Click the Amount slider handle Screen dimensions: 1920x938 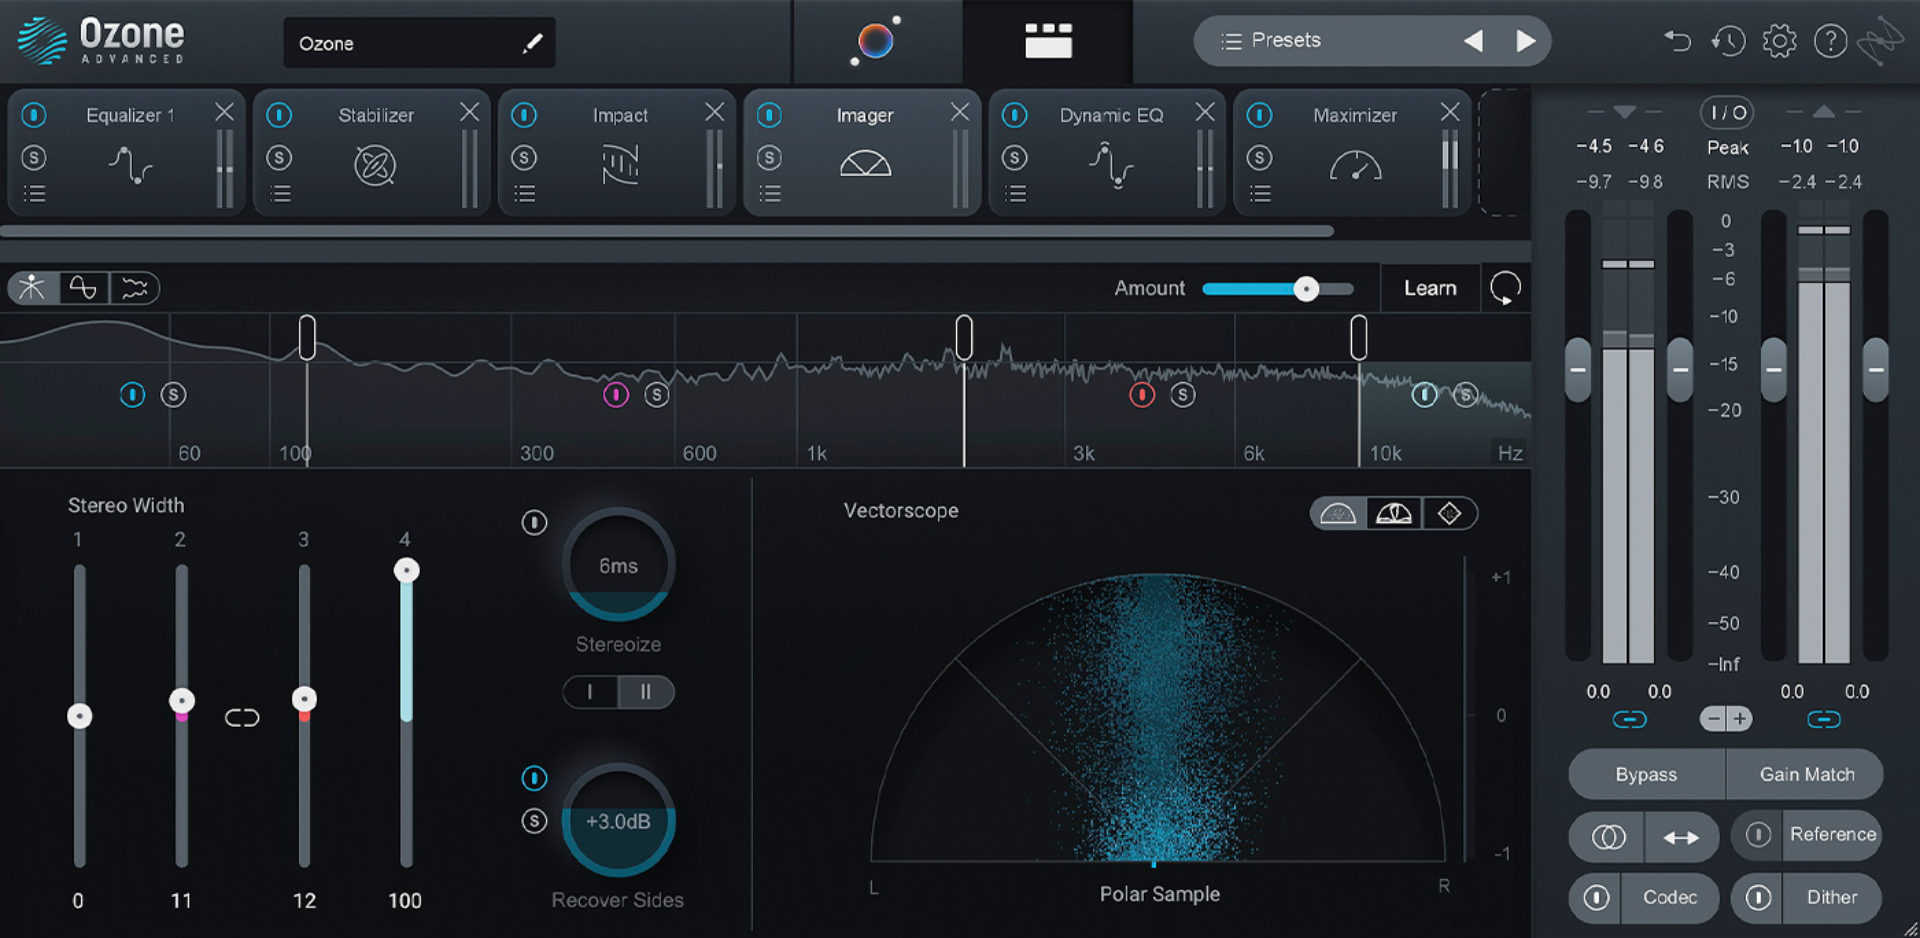point(1308,288)
